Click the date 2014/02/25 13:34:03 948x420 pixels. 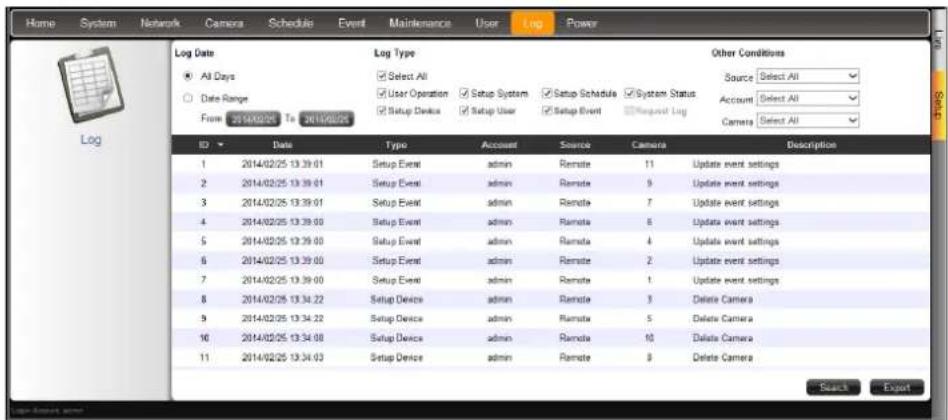pyautogui.click(x=282, y=357)
